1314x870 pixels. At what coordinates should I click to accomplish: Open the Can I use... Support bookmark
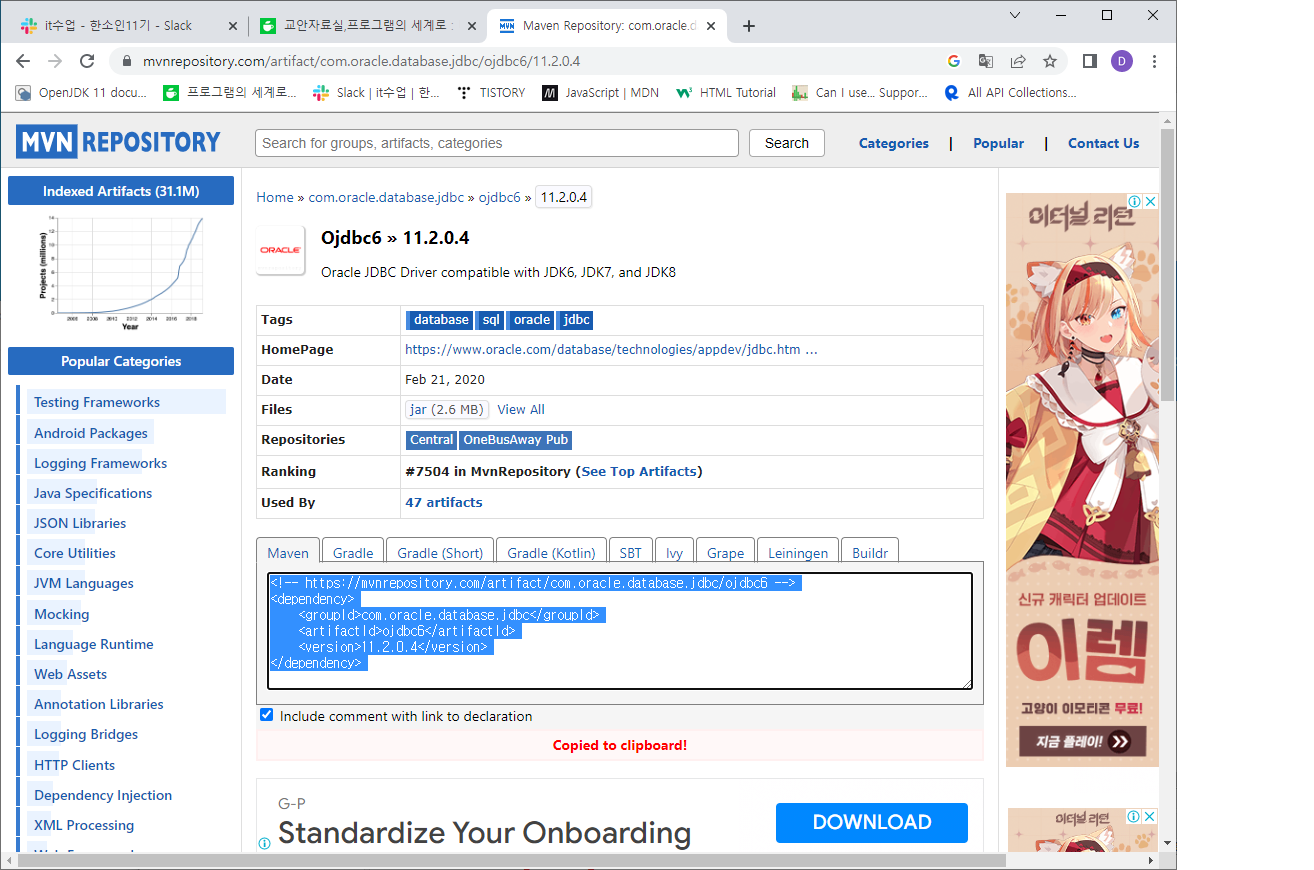click(x=860, y=92)
